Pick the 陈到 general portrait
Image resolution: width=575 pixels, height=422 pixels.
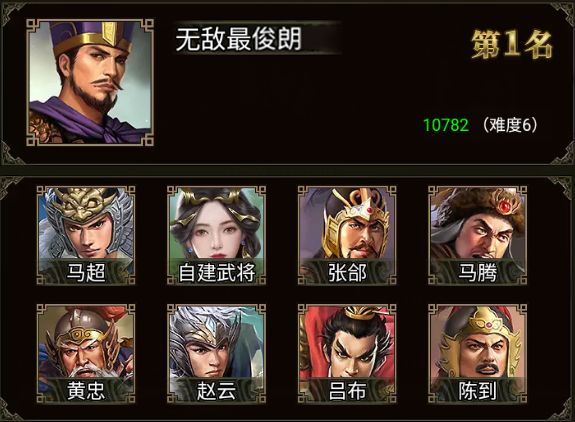477,353
